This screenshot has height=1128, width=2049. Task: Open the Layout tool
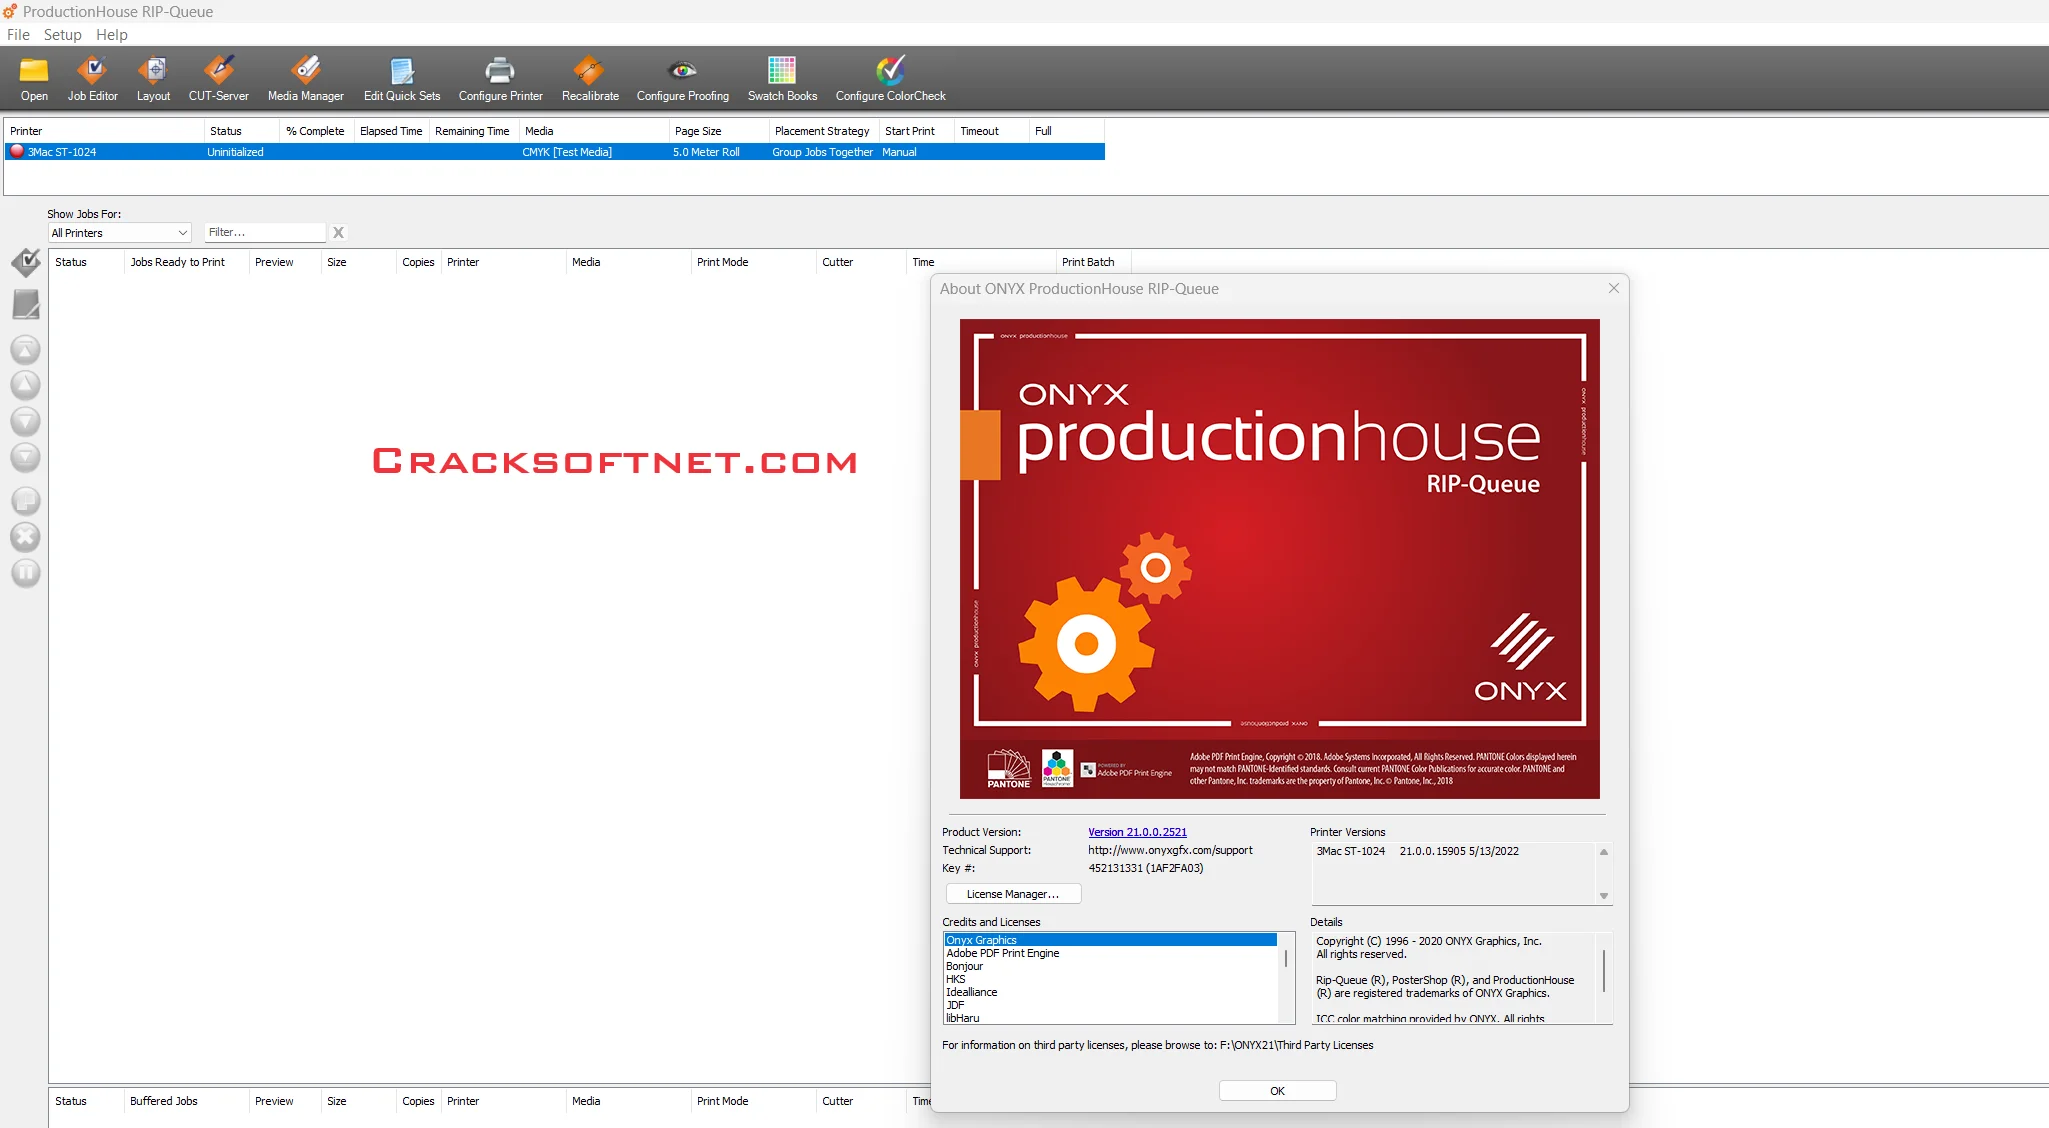[153, 78]
